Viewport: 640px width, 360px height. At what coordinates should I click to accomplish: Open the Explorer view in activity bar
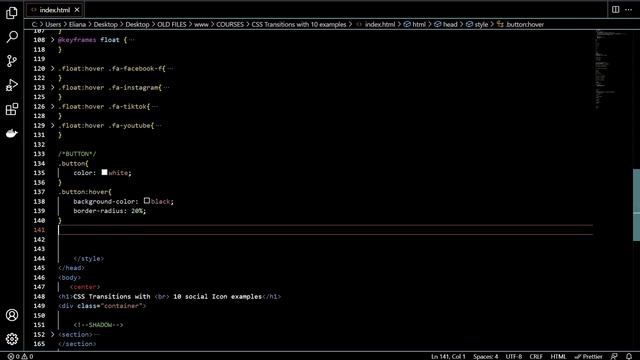(12, 13)
